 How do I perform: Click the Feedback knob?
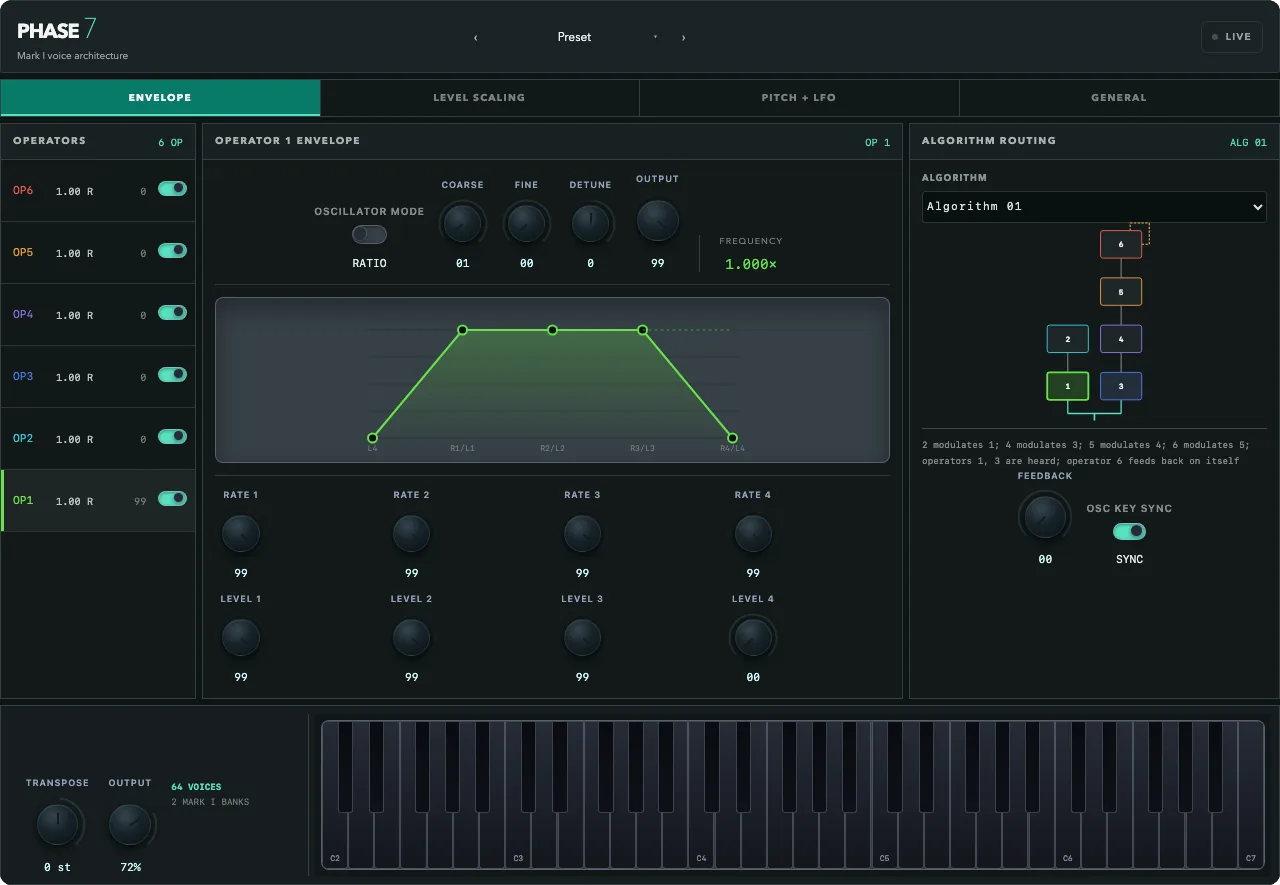coord(1045,516)
